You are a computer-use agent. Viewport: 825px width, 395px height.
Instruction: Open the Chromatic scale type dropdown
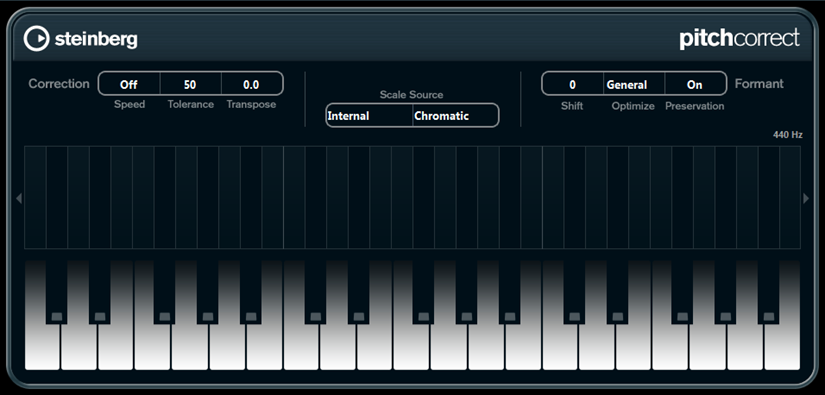[456, 116]
